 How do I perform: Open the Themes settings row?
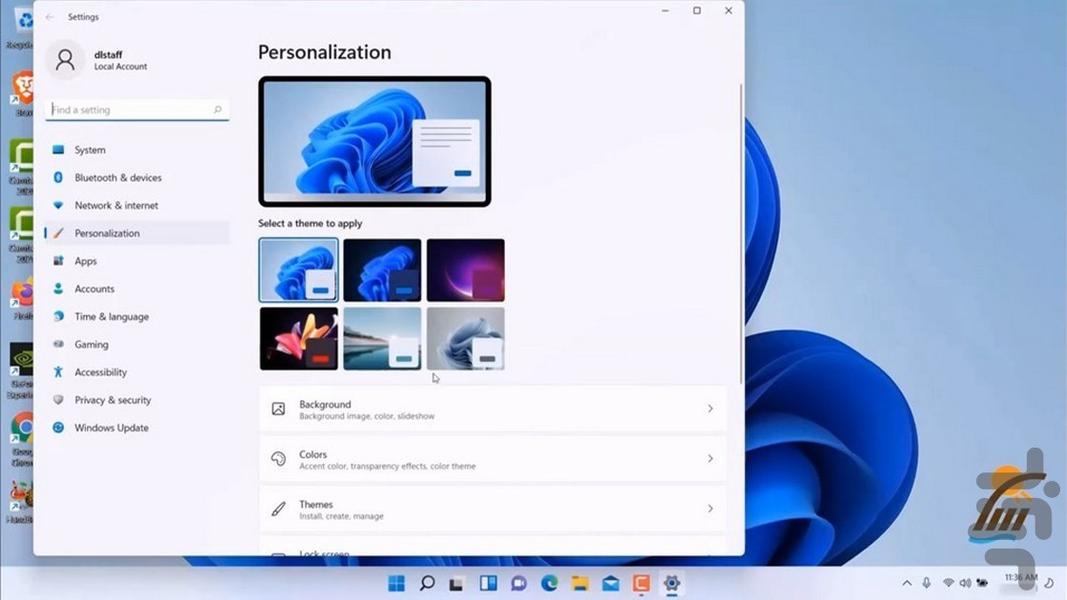(492, 509)
